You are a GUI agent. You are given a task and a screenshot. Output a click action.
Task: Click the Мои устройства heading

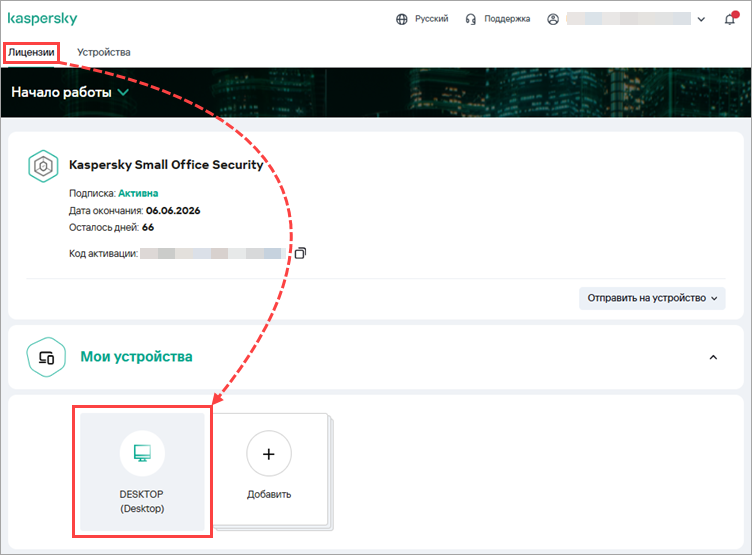[x=136, y=356]
